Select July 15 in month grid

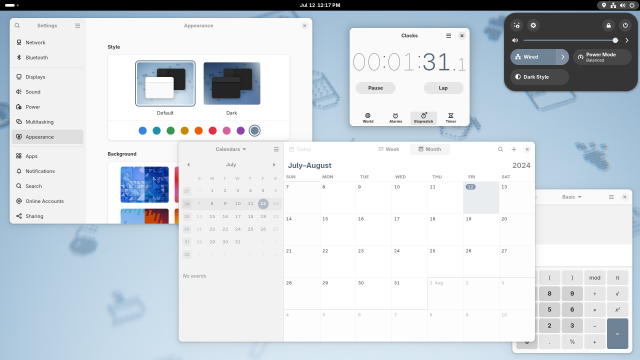(338, 229)
